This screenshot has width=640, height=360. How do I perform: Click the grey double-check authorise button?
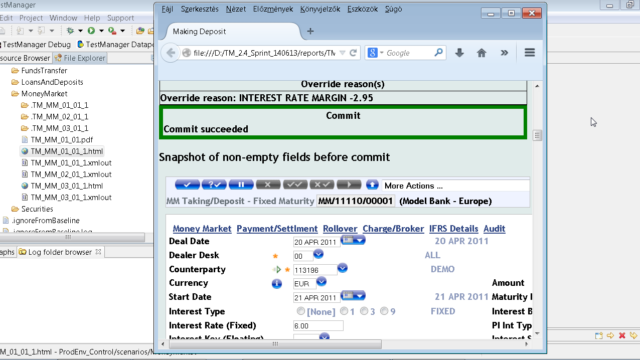click(295, 185)
